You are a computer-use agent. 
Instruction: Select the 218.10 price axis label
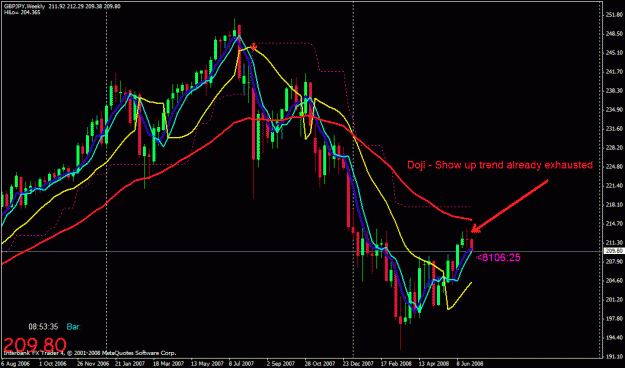click(614, 205)
